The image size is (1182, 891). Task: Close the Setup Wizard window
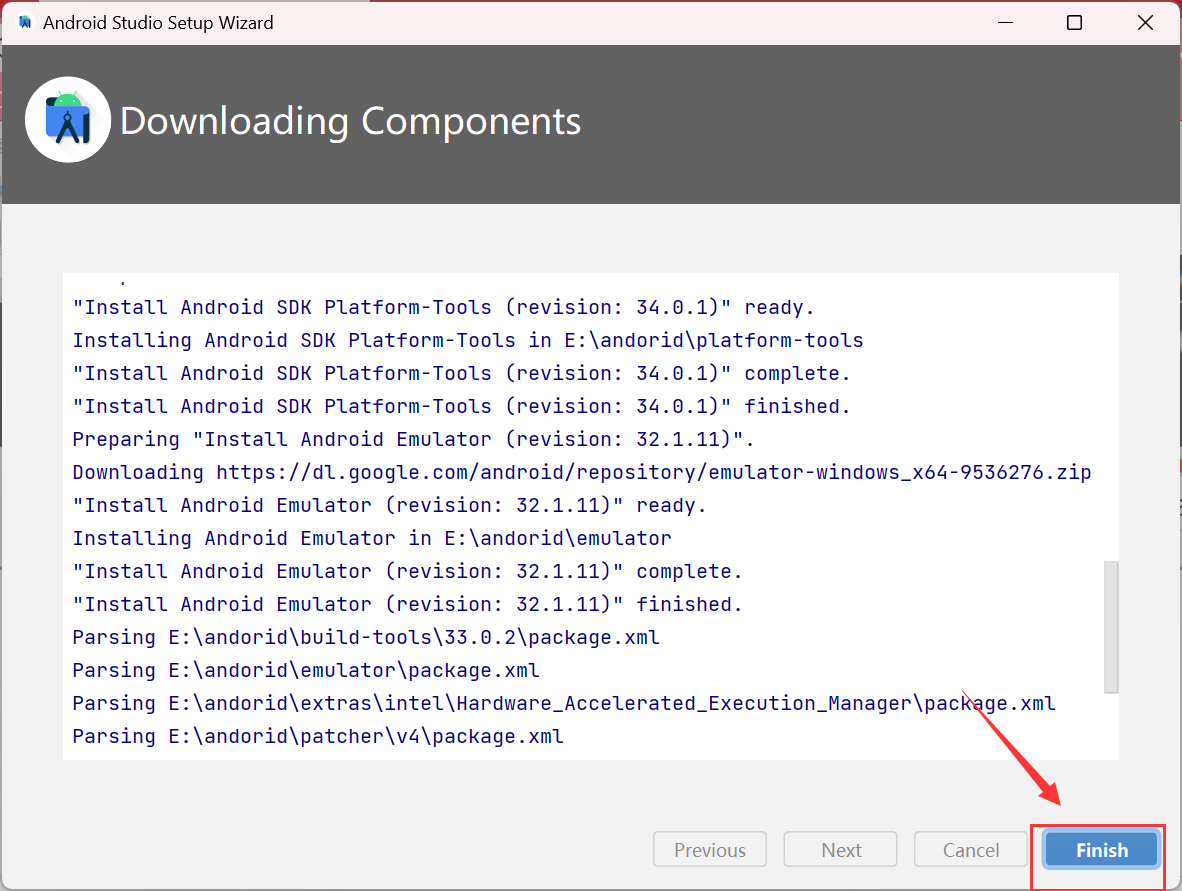pos(1145,23)
